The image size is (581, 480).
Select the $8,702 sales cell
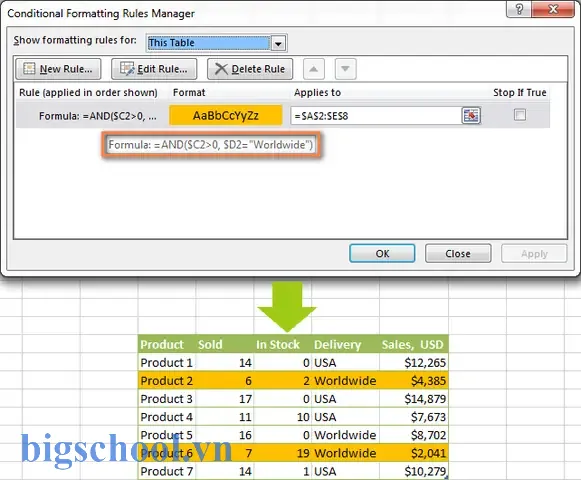(x=414, y=435)
